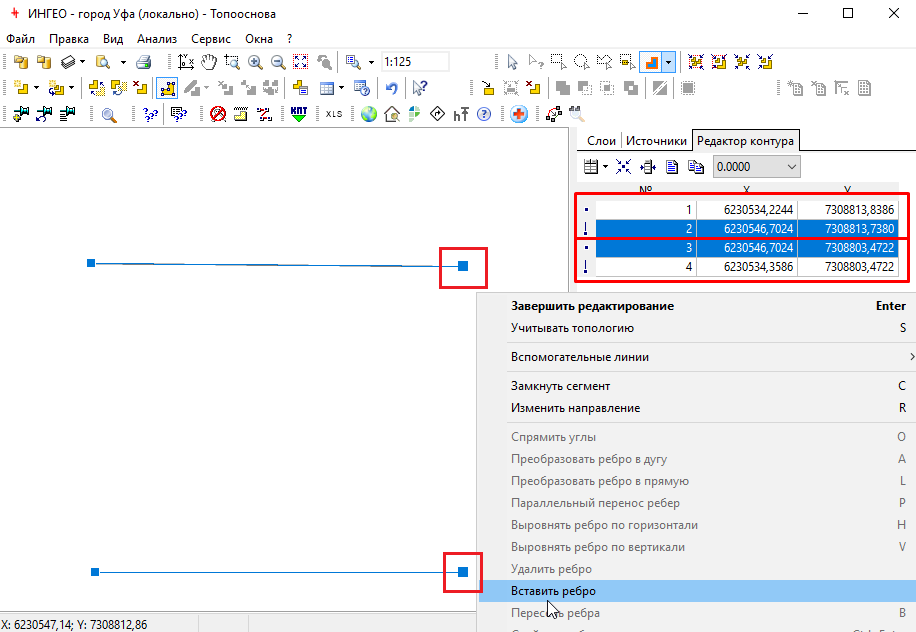This screenshot has width=916, height=632.
Task: Click the converging arrows icon in contour editor
Action: tap(623, 167)
